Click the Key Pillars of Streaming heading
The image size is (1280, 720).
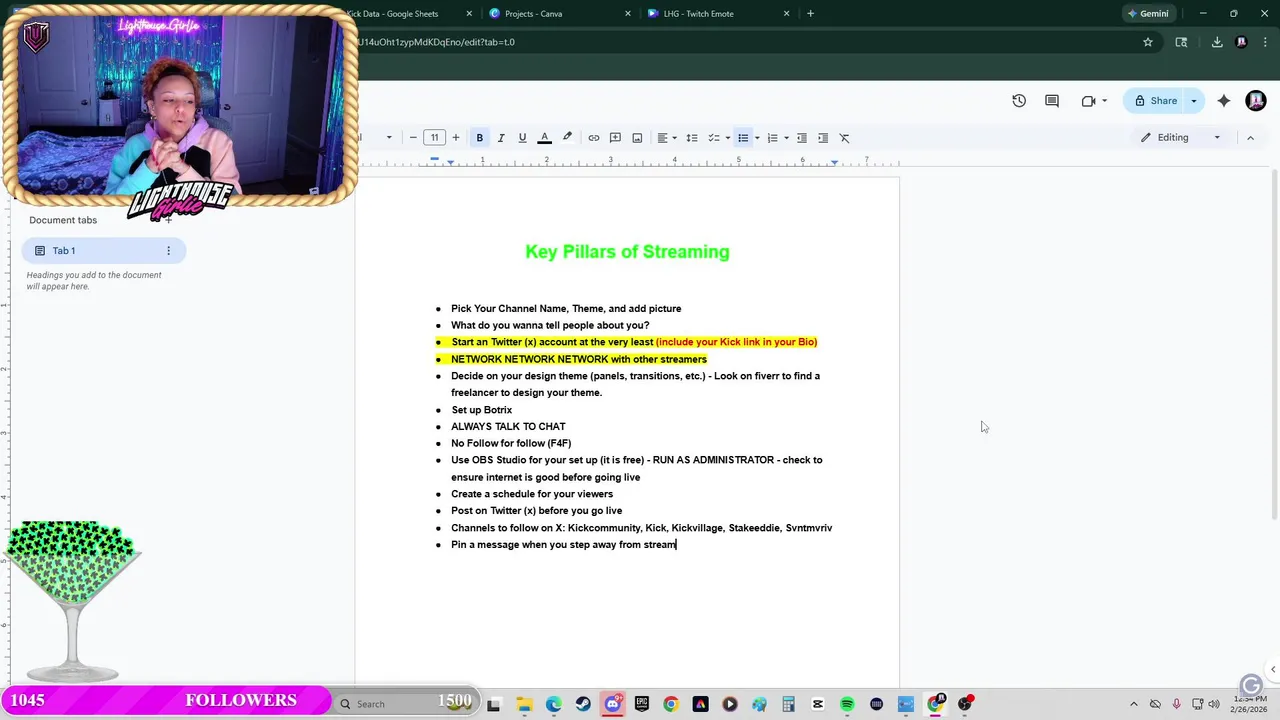click(627, 252)
